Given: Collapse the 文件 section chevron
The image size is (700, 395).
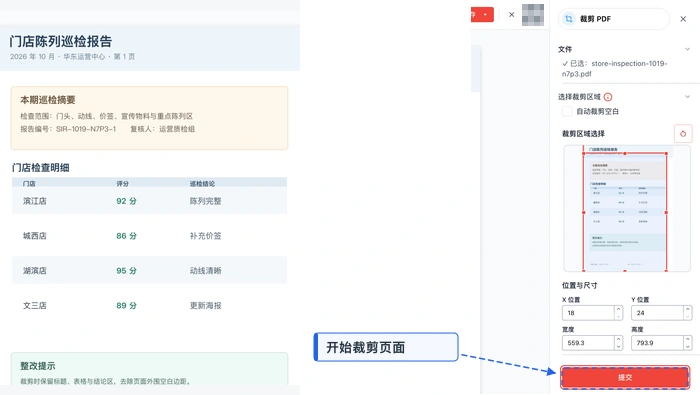Looking at the screenshot, I should coord(688,49).
